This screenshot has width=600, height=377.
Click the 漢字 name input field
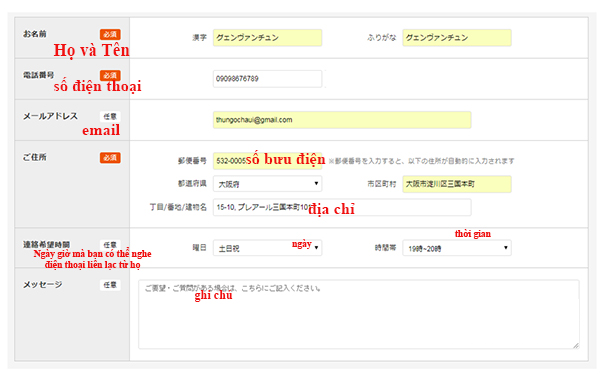click(x=267, y=38)
